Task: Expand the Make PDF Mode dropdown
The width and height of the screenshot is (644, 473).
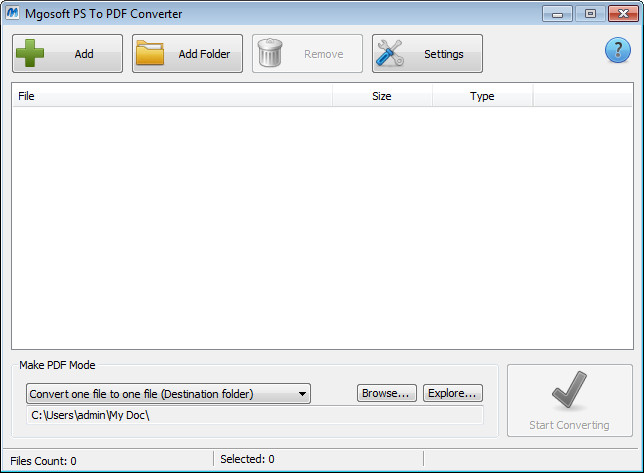Action: (168, 394)
